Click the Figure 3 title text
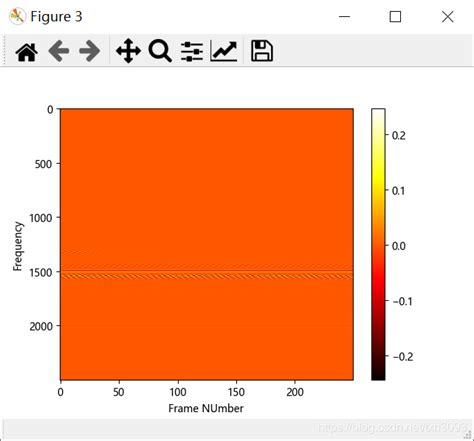This screenshot has width=474, height=441. [x=56, y=17]
